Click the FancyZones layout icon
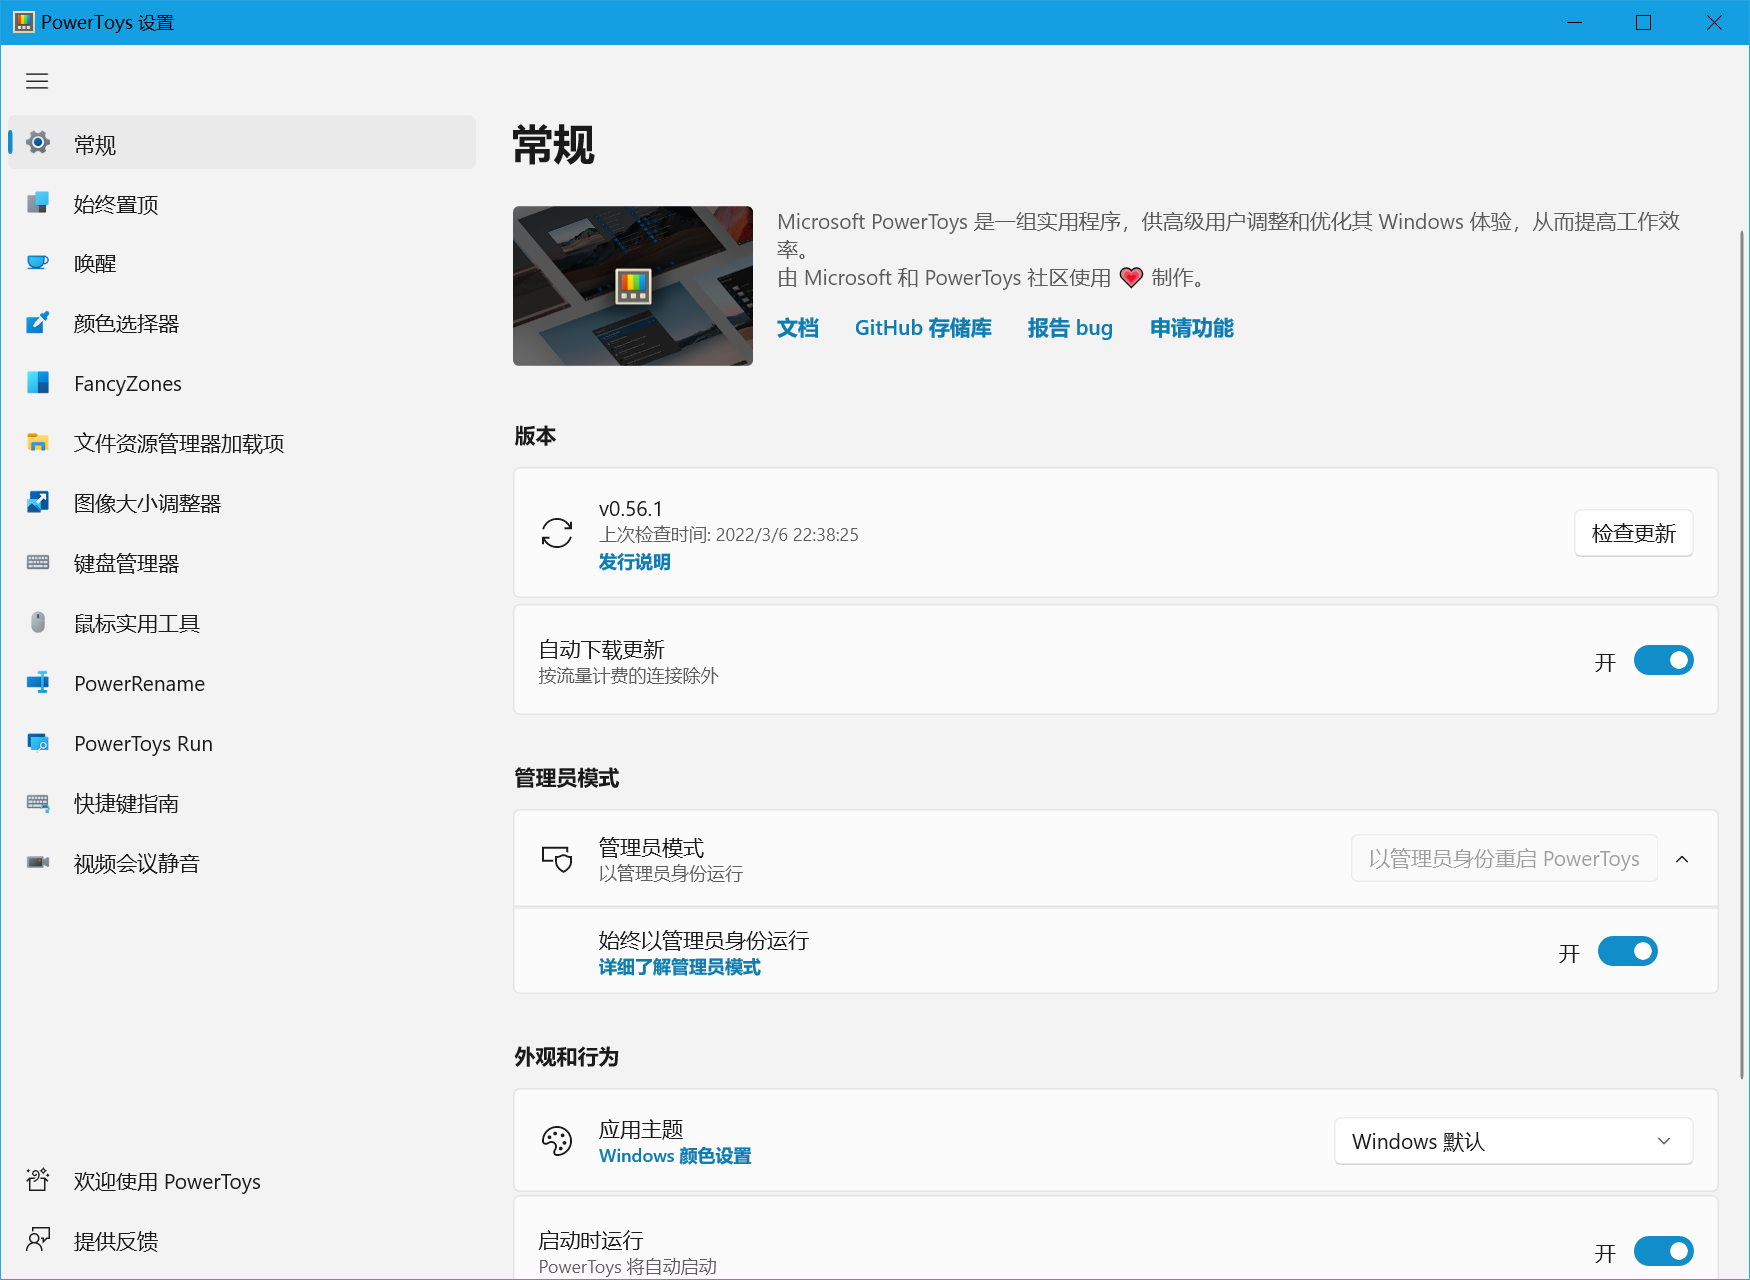Screen dimensions: 1750x1280 38,383
